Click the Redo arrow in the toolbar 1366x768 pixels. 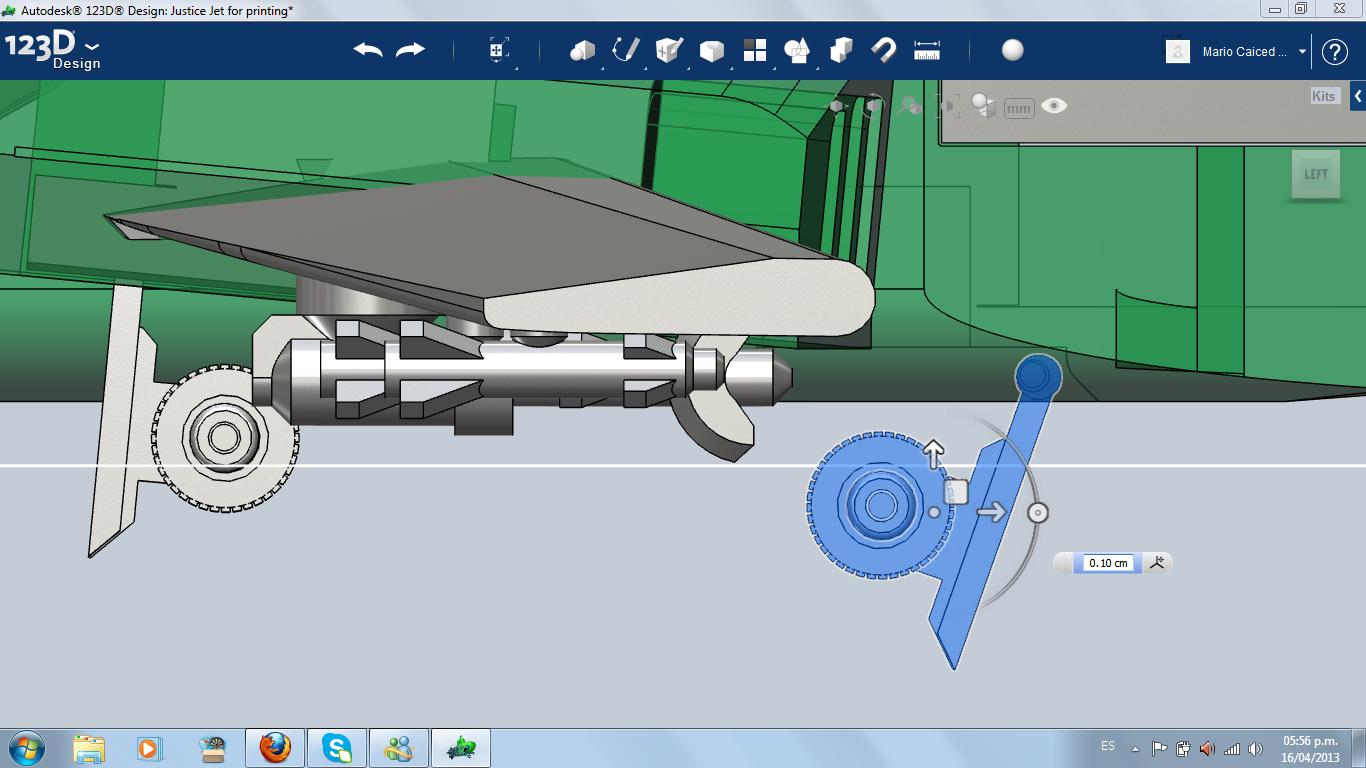tap(411, 50)
